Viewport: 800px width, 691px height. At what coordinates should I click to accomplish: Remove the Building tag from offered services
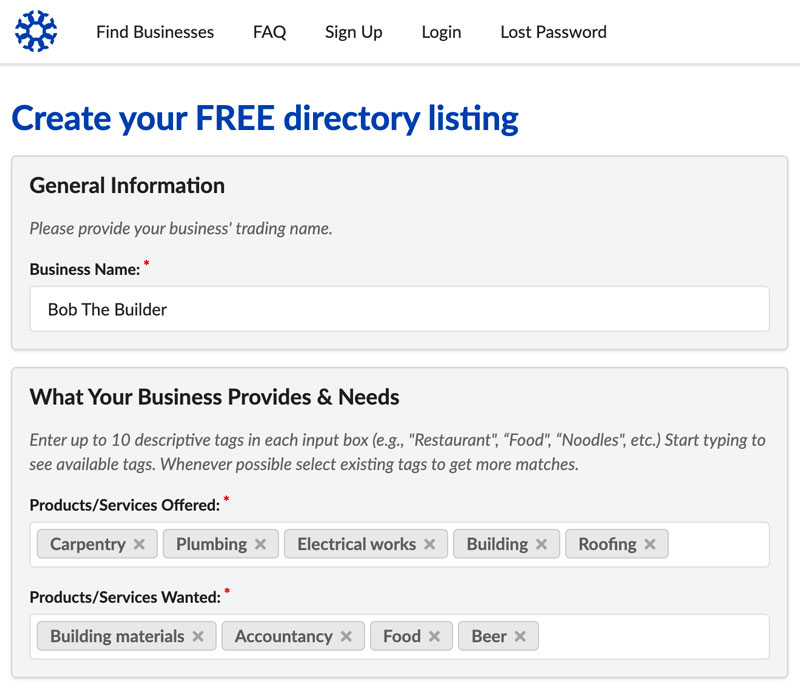click(x=541, y=544)
